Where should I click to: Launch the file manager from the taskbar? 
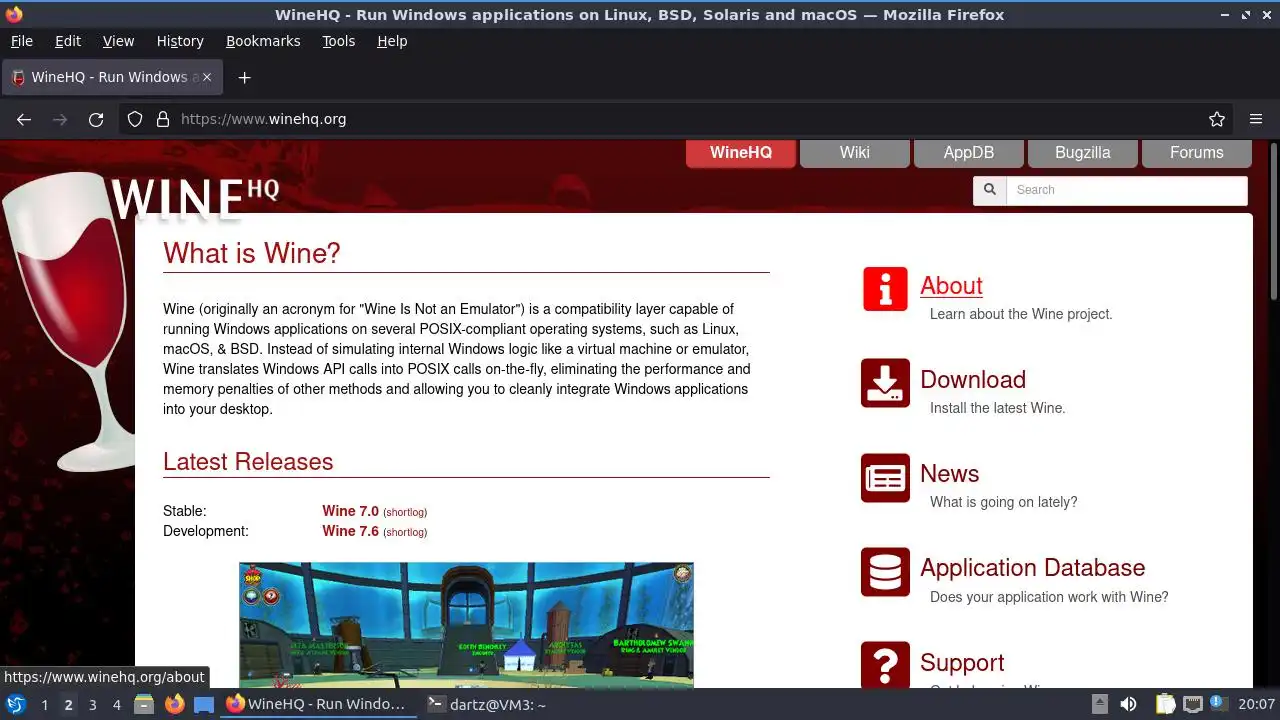tap(144, 704)
